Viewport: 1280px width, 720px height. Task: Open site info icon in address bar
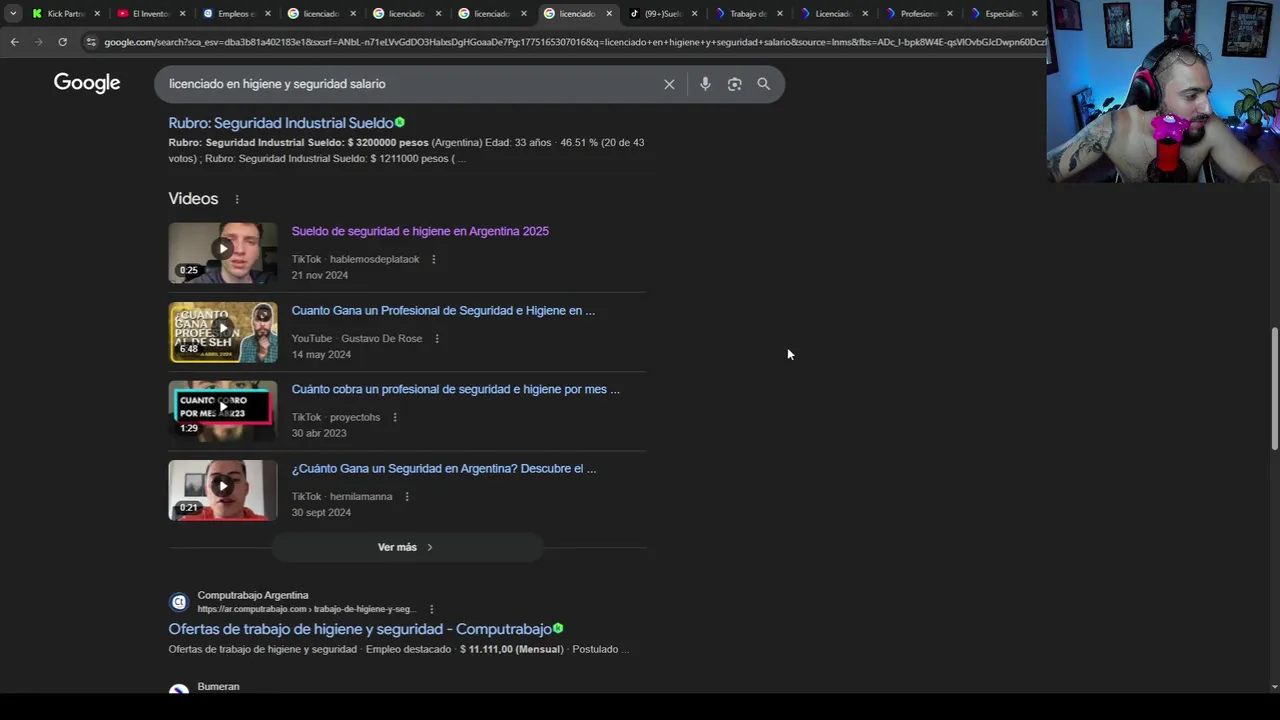click(x=91, y=42)
